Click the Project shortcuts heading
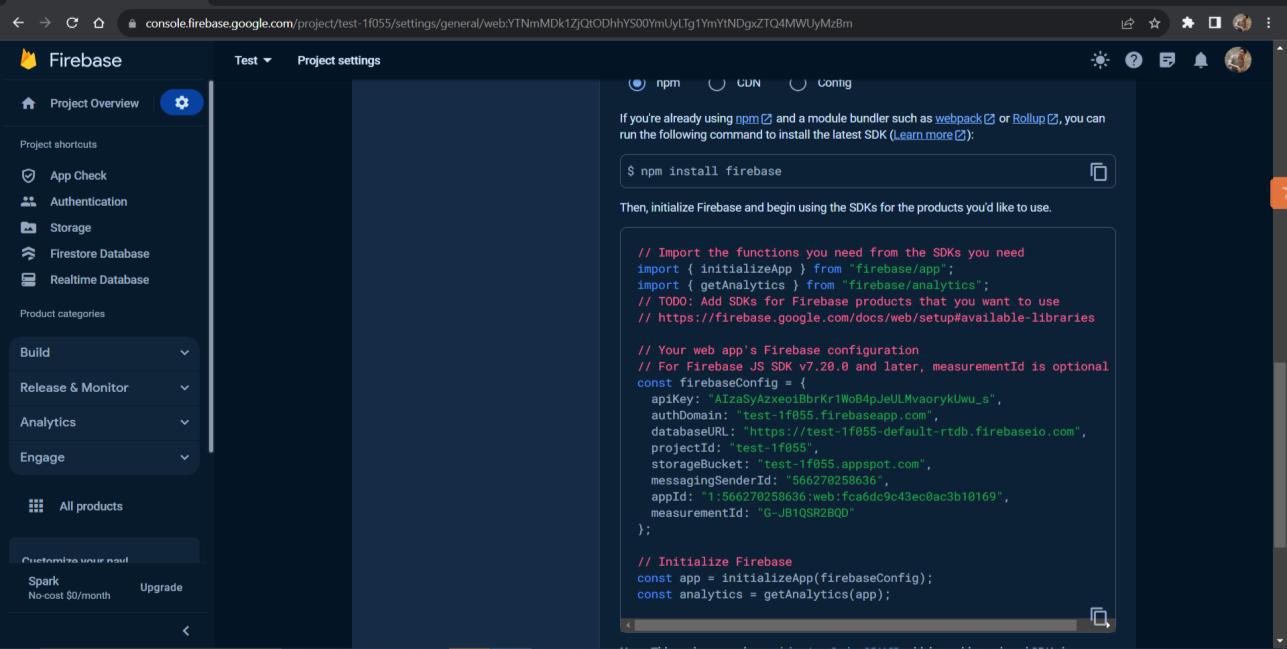 pyautogui.click(x=58, y=144)
